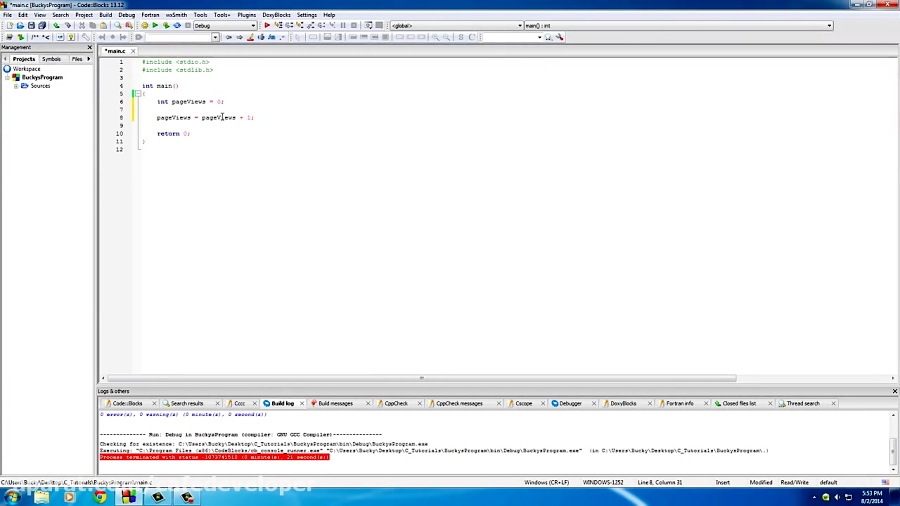Close the Management panel
Screen dimensions: 900x506
[x=90, y=47]
